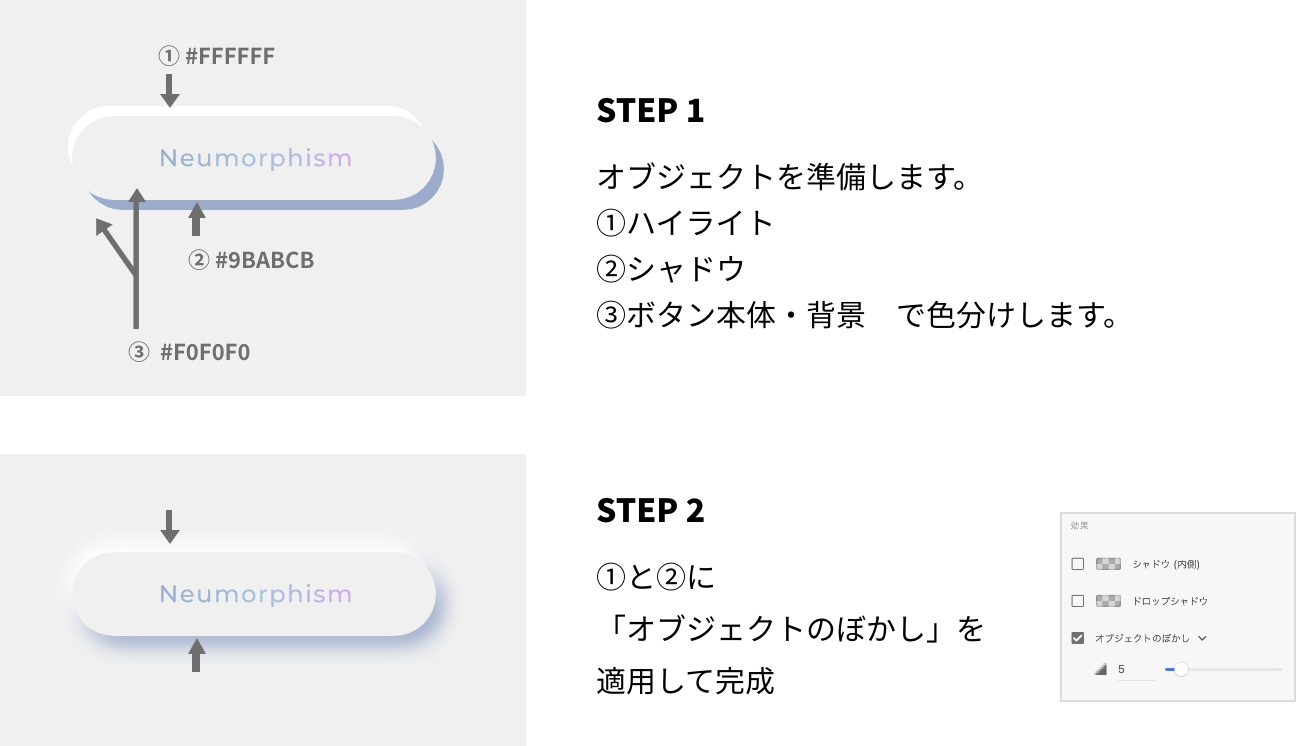This screenshot has height=746, width=1296.
Task: Click the ③ #F0F0F0 color label
Action: click(190, 352)
